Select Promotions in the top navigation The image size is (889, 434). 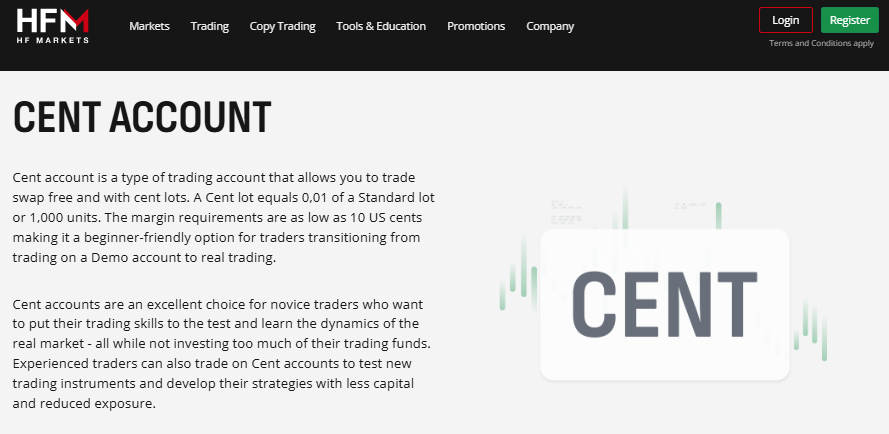(x=476, y=26)
